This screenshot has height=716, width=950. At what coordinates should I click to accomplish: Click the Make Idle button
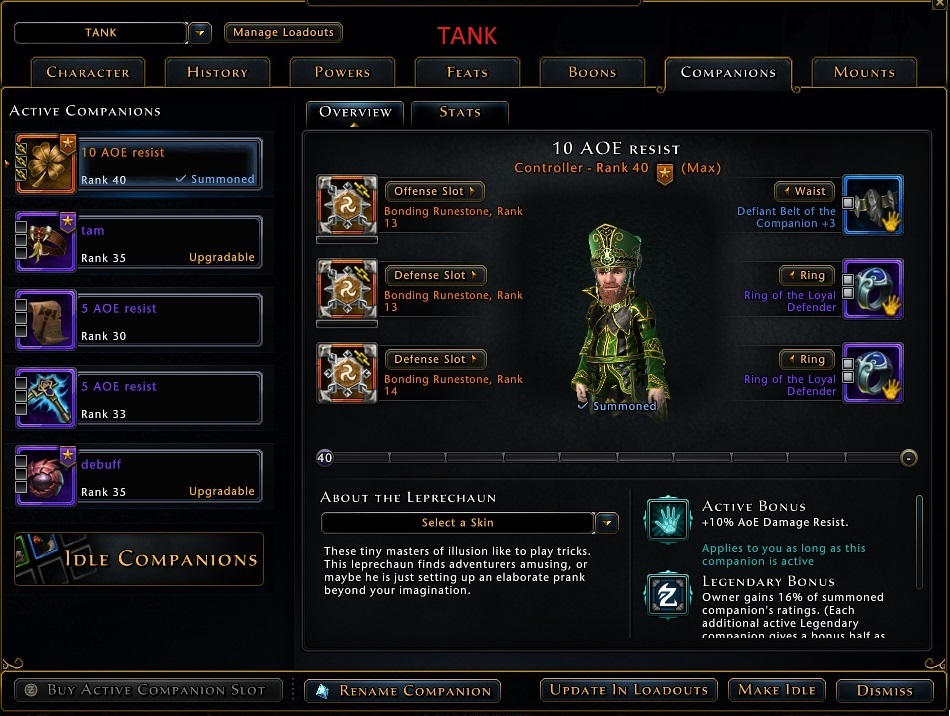(x=777, y=690)
